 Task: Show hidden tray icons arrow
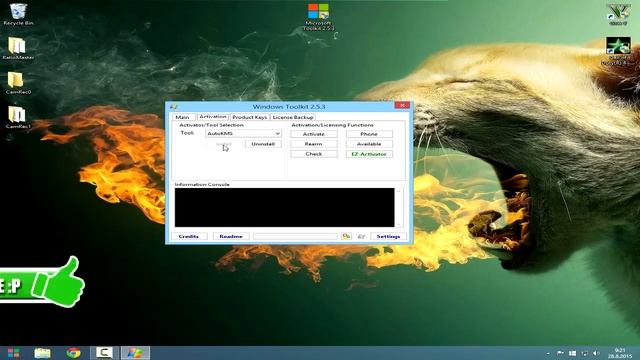point(548,353)
